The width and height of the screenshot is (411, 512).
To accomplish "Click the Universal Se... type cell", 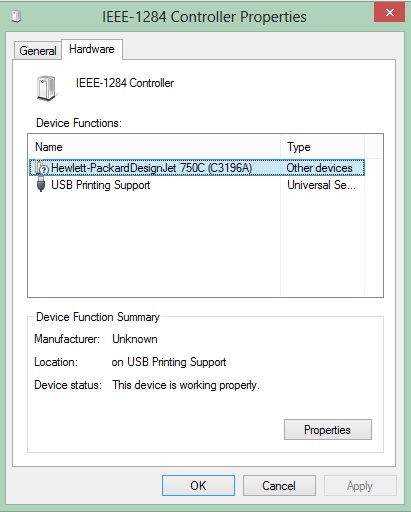I will click(x=321, y=185).
